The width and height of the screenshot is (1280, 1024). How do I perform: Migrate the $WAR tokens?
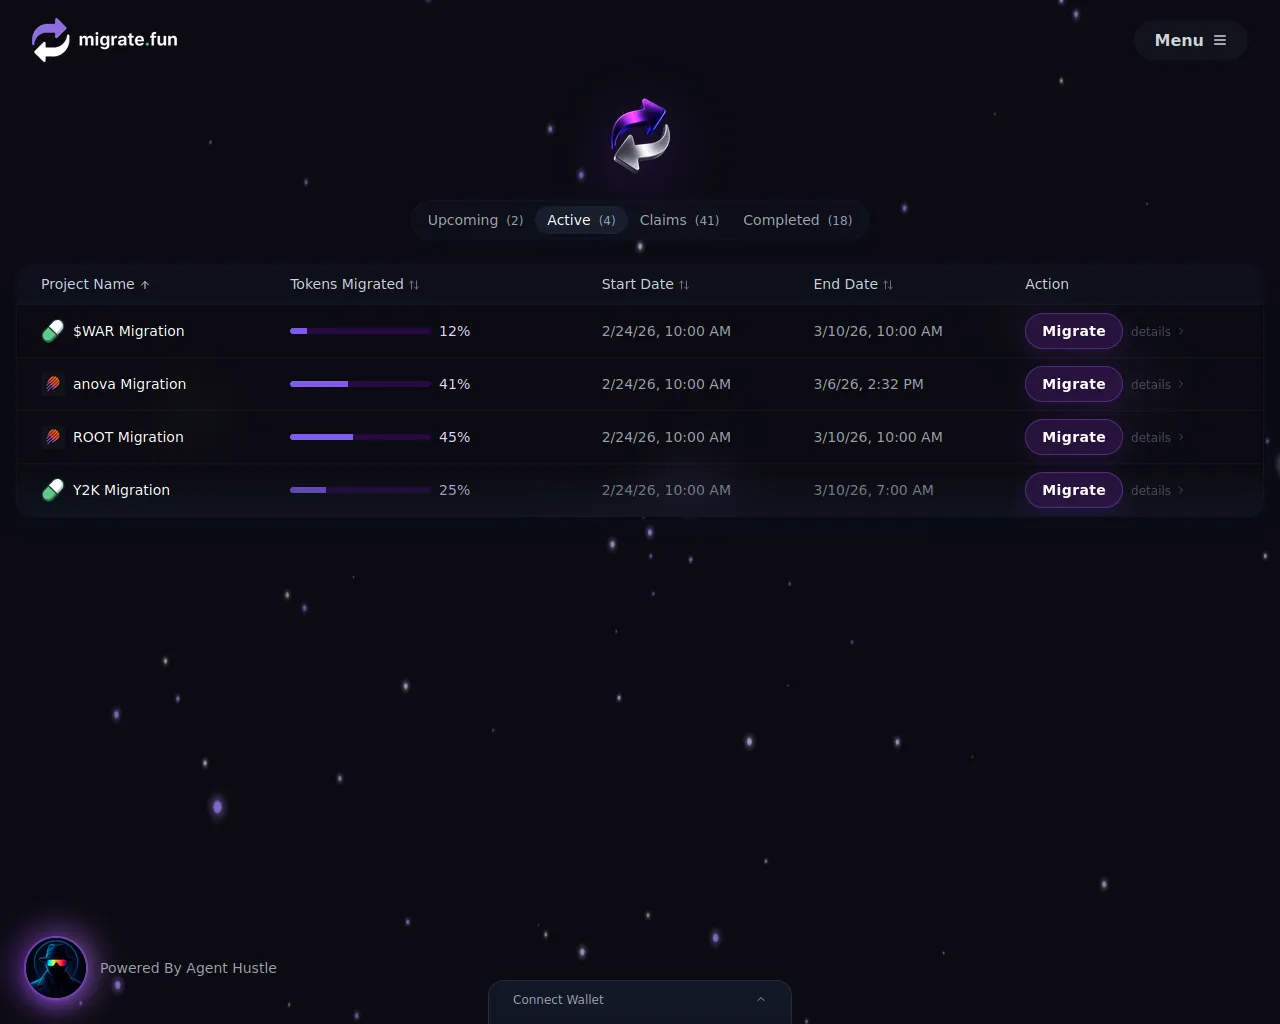1073,331
